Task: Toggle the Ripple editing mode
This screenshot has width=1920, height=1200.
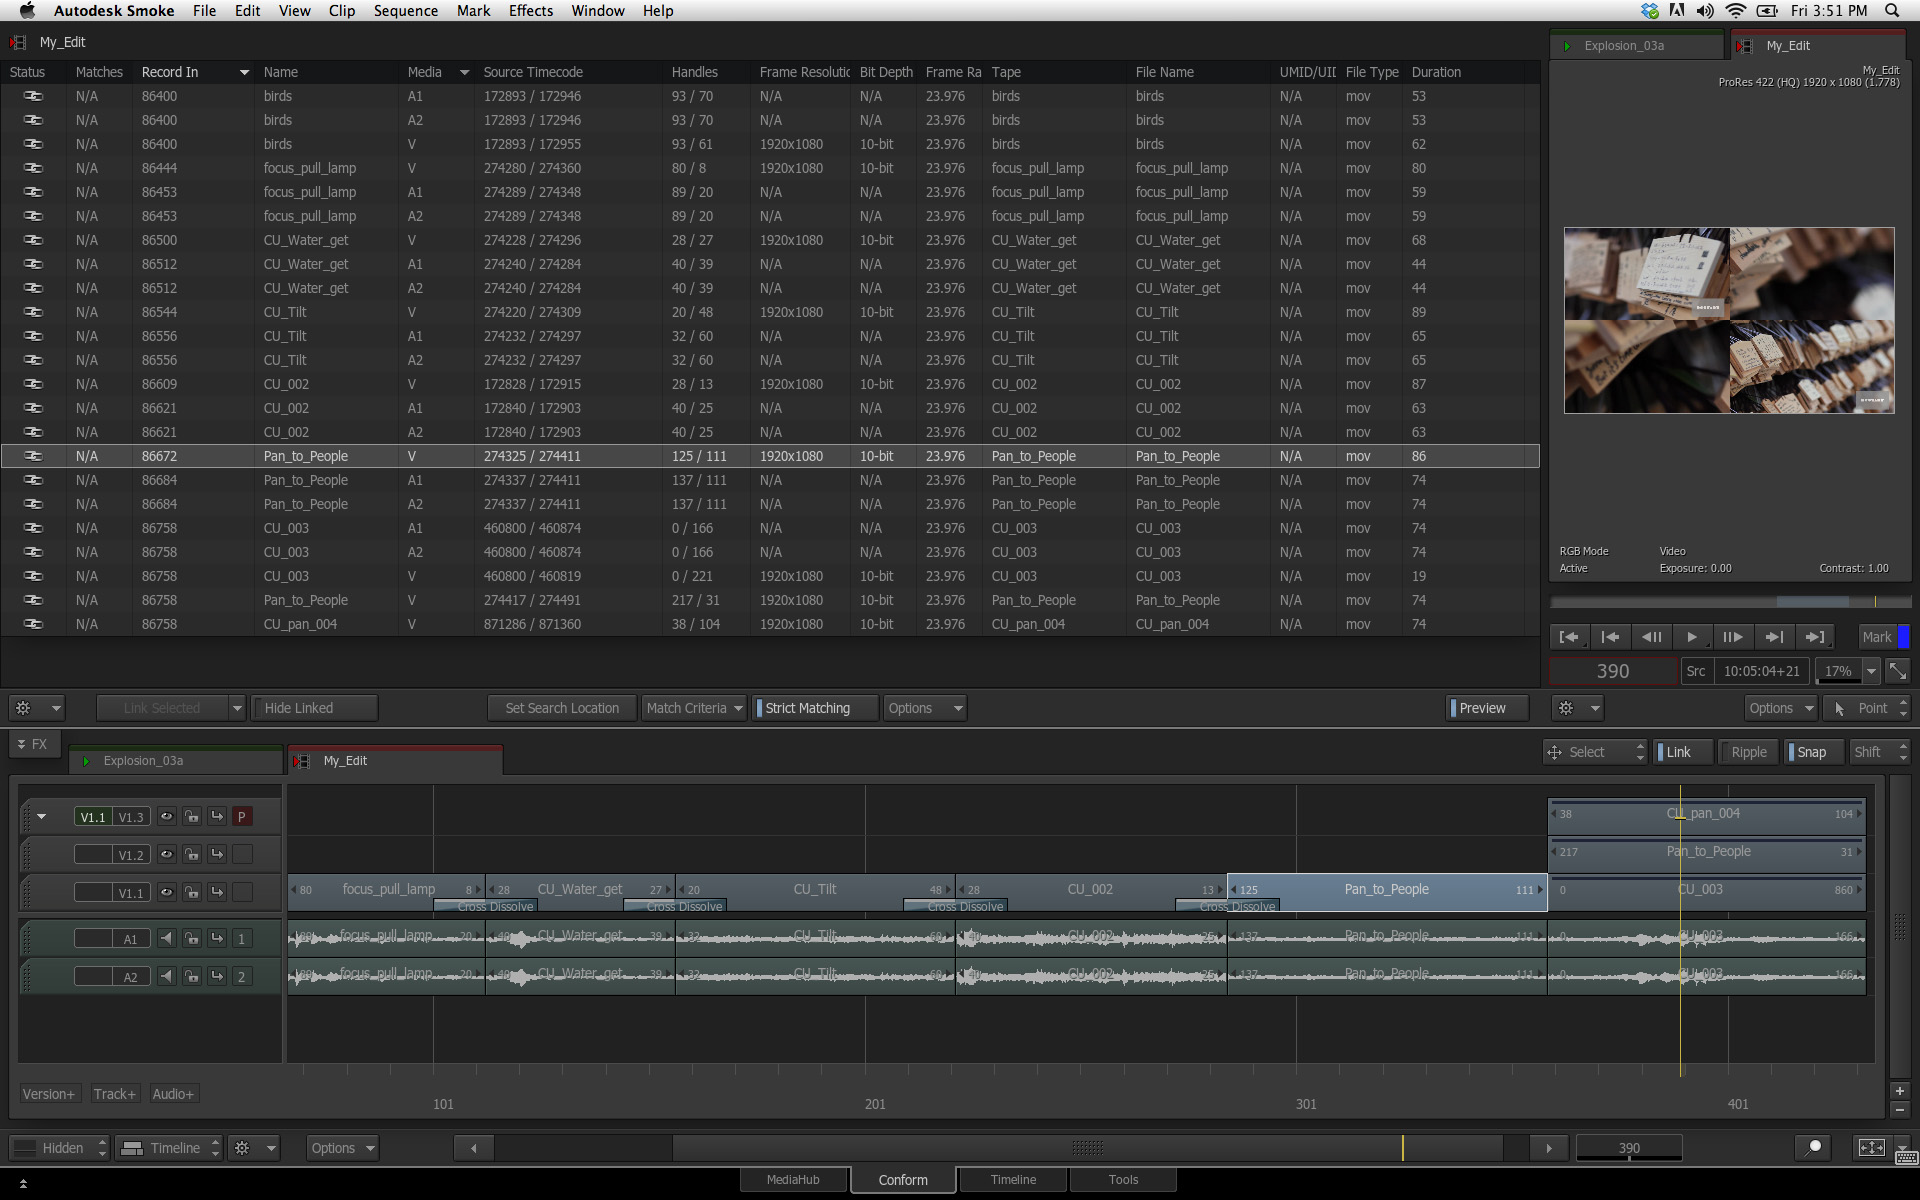Action: 1748,752
